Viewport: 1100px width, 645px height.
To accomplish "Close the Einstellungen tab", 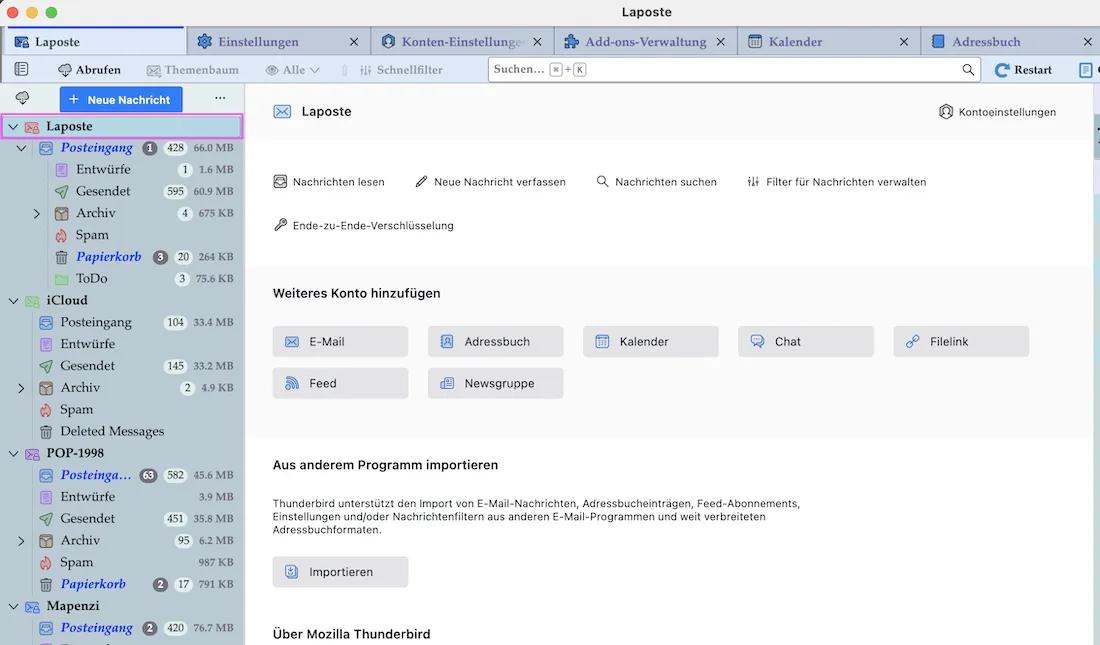I will (x=354, y=41).
